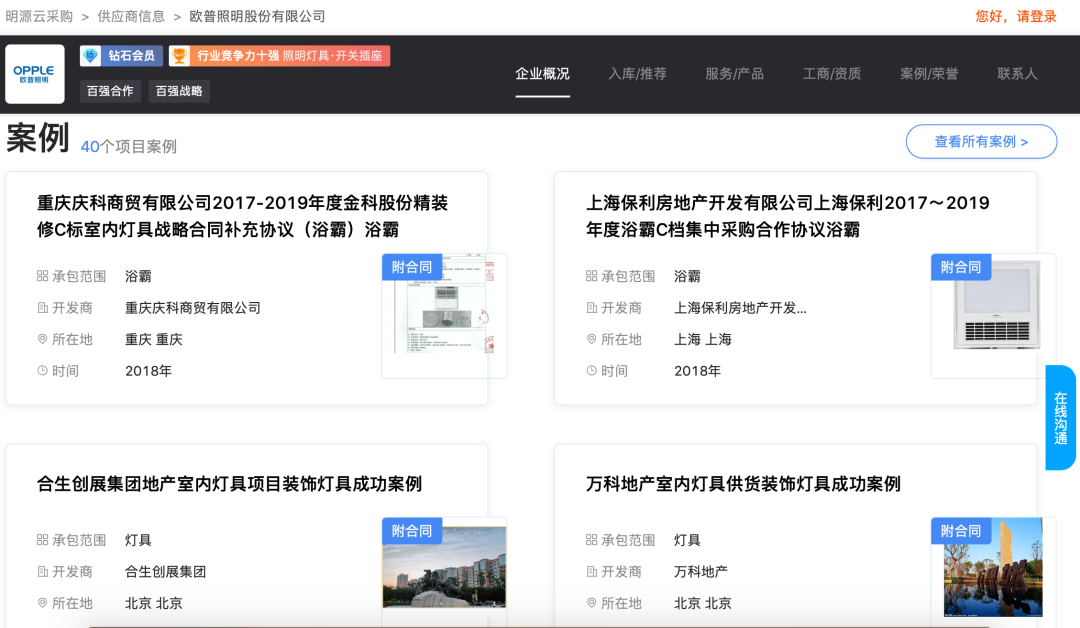This screenshot has width=1080, height=628.
Task: Click 40个项目案例 count text
Action: [x=129, y=147]
